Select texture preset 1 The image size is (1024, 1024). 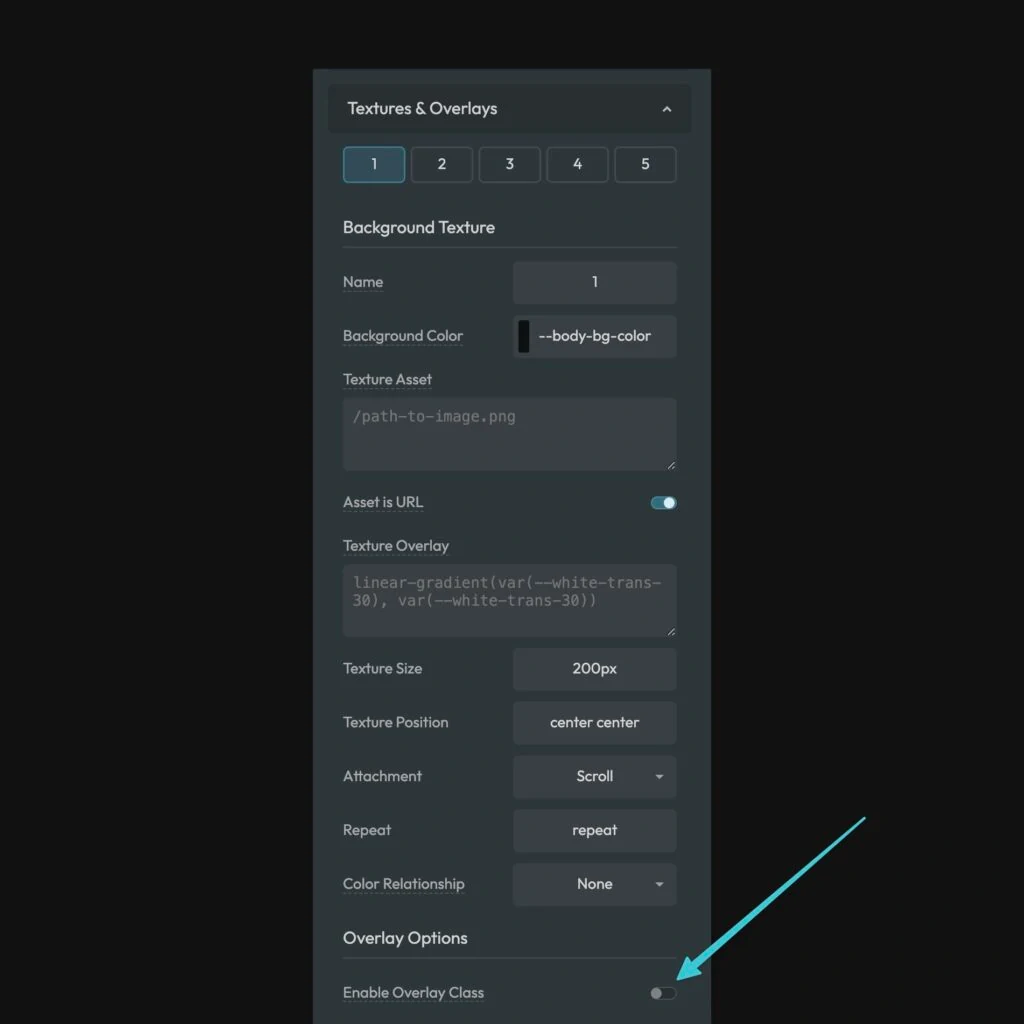coord(373,164)
